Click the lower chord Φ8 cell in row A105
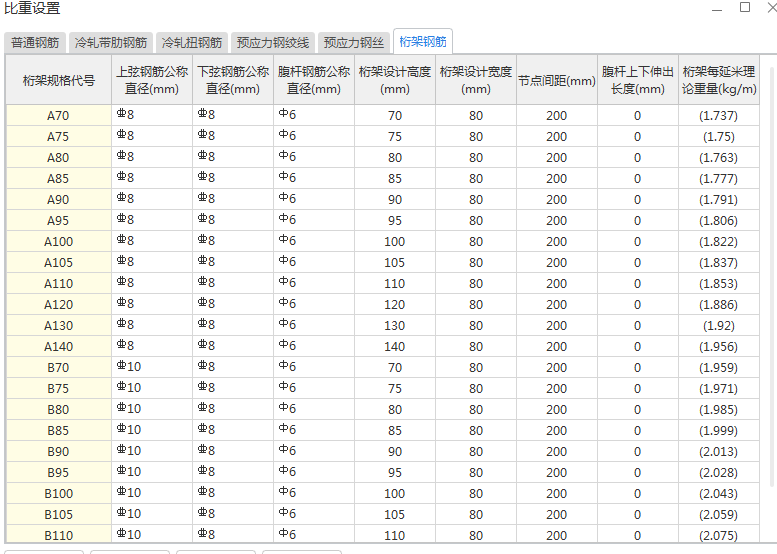 pyautogui.click(x=233, y=263)
